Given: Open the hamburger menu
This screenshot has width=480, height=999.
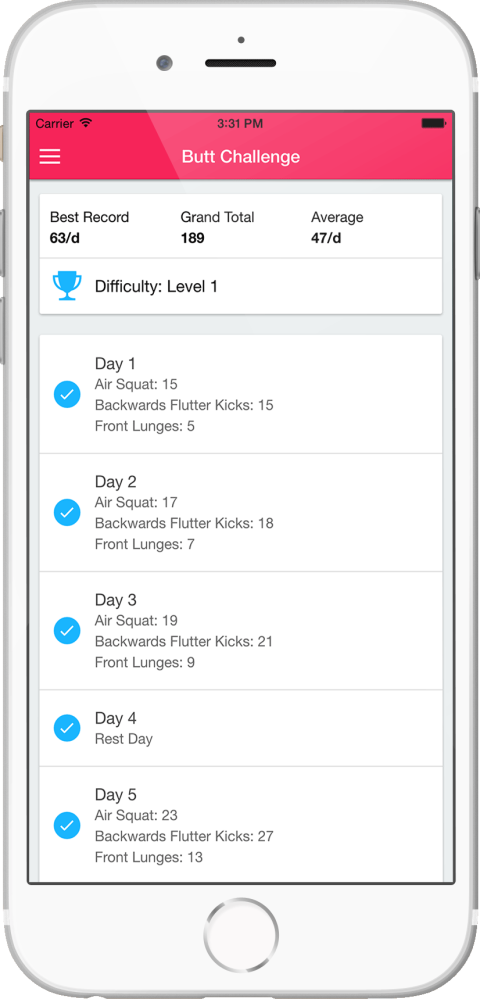Looking at the screenshot, I should (x=50, y=157).
